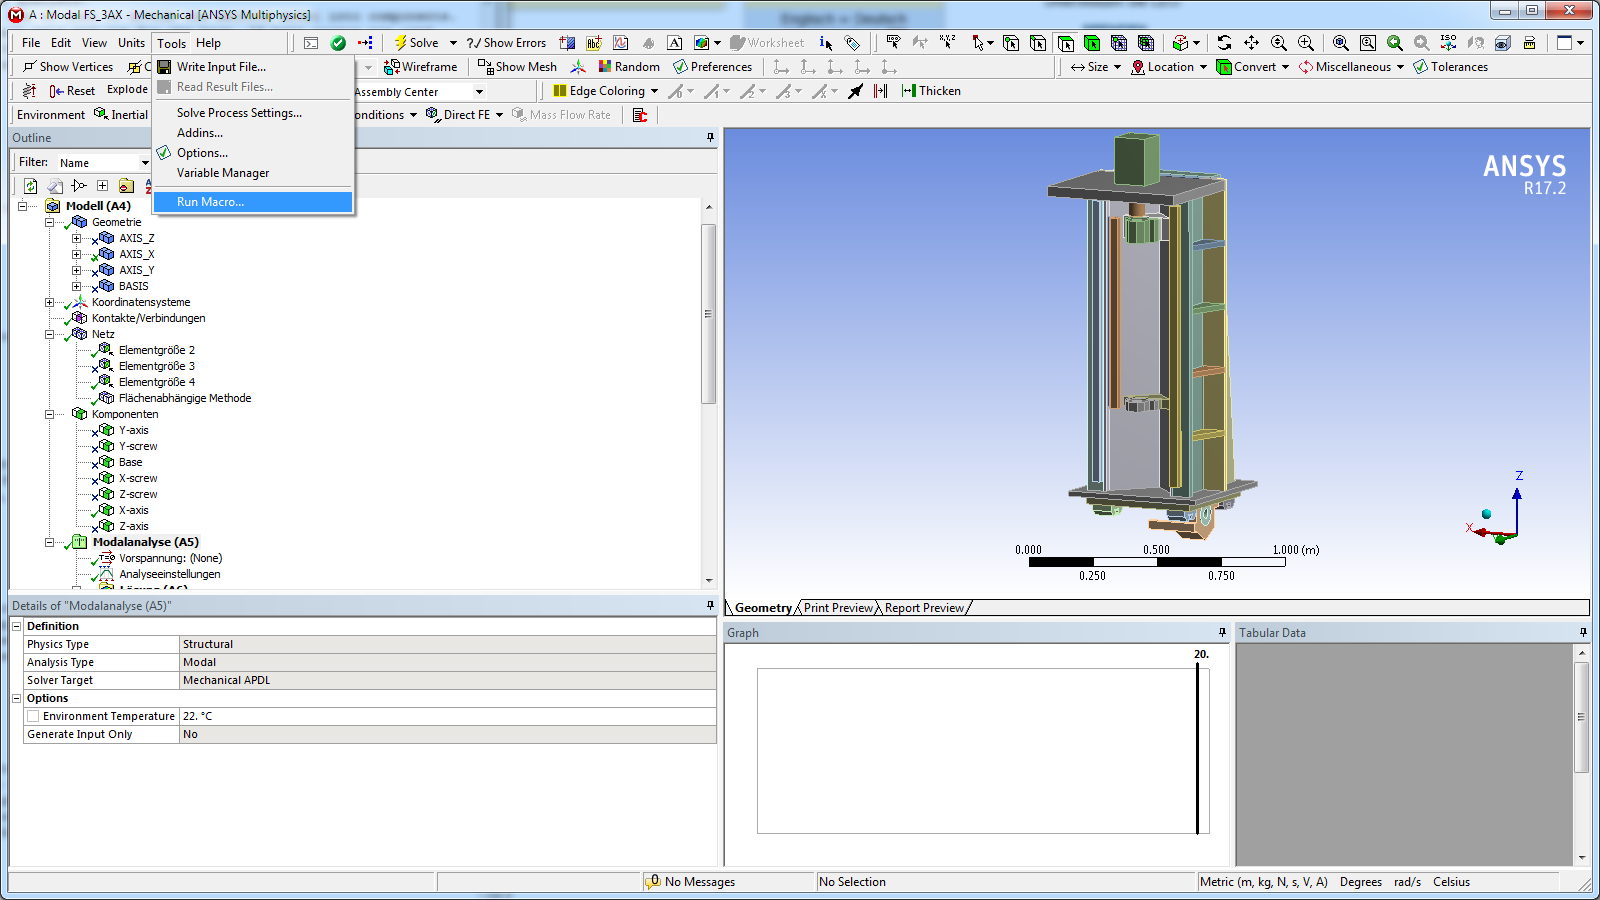
Task: Click the Tabular Data scrollbar
Action: (x=1582, y=755)
